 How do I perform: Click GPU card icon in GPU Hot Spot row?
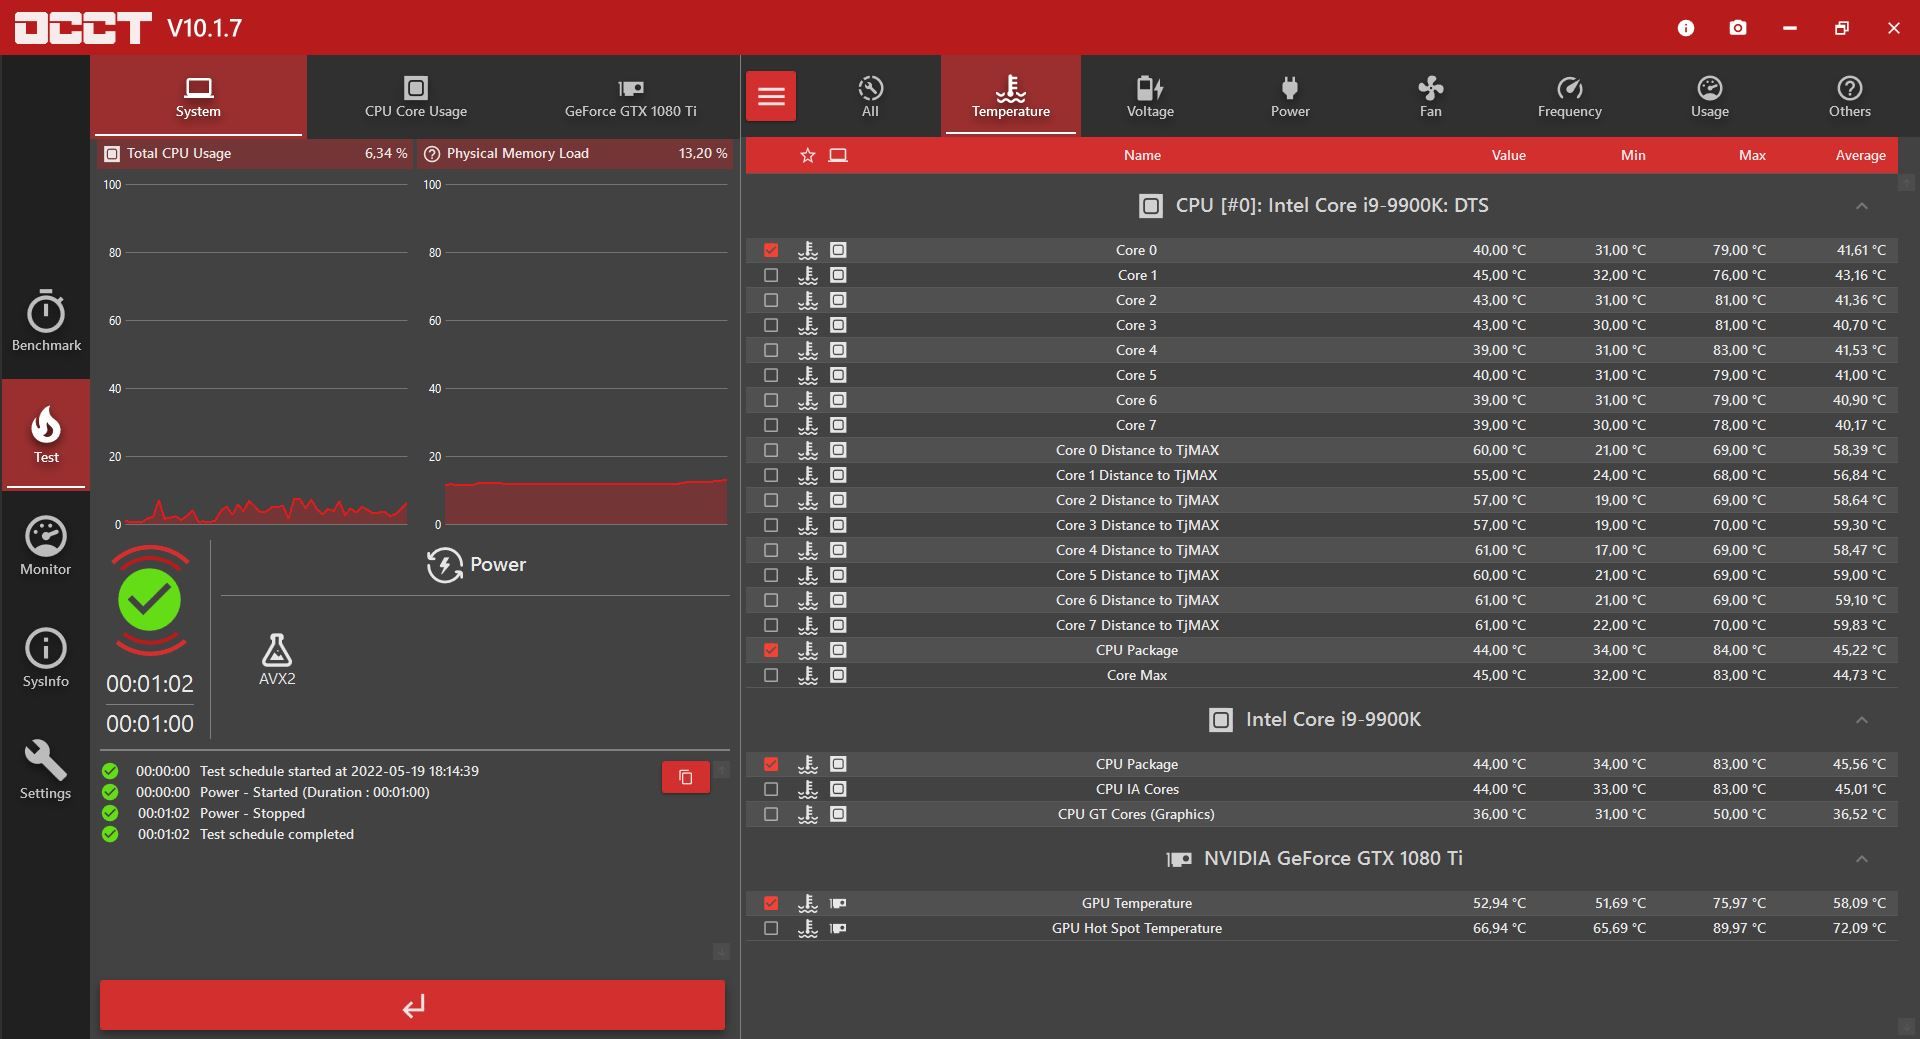pos(838,928)
